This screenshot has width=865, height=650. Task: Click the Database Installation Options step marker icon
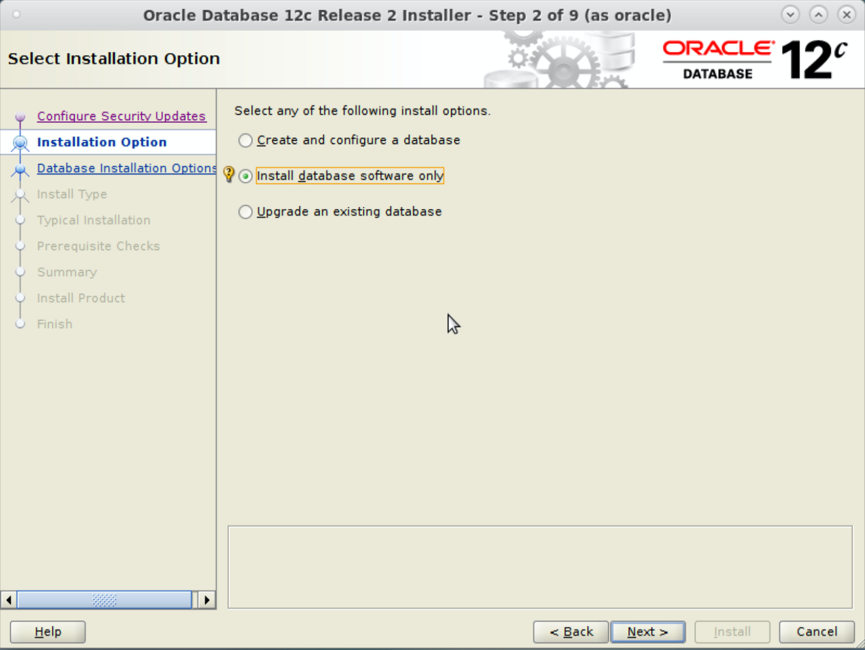20,169
